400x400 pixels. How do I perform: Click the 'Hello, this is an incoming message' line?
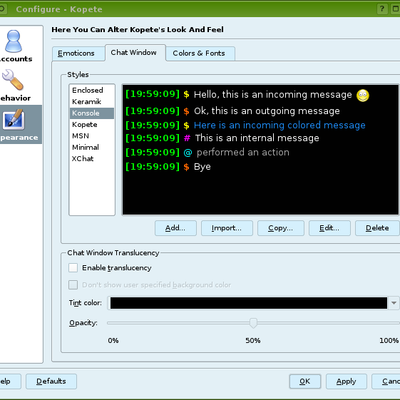pos(273,95)
